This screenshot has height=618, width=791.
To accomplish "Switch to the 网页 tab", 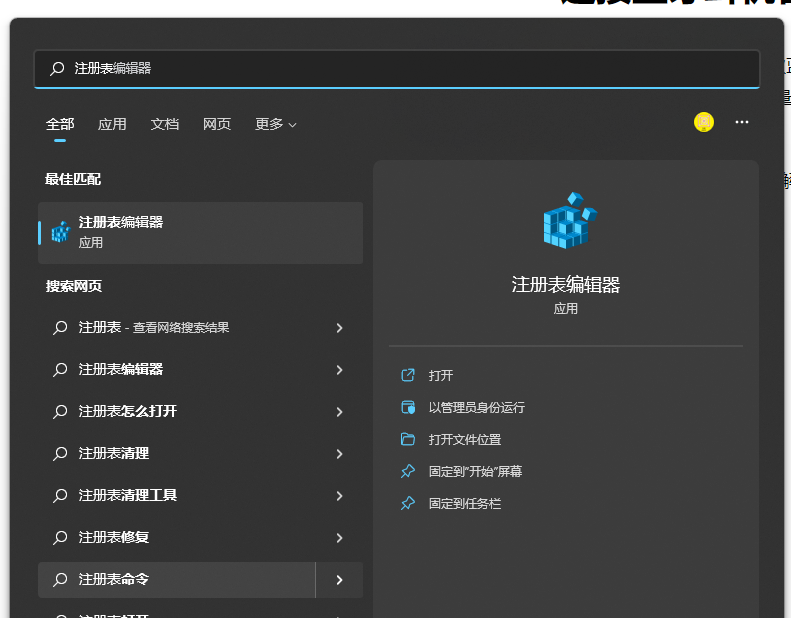I will (217, 124).
